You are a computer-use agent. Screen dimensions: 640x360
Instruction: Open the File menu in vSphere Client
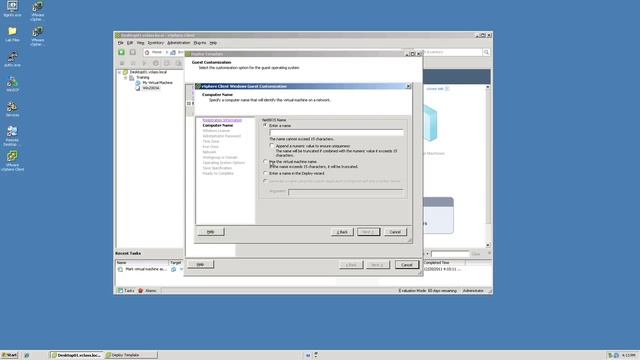[x=120, y=43]
